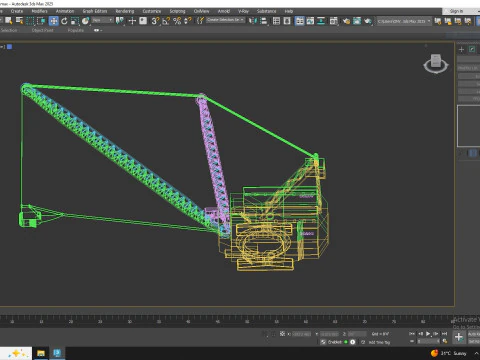Activate the Select and Scale tool
This screenshot has height=360, width=480.
(75, 21)
